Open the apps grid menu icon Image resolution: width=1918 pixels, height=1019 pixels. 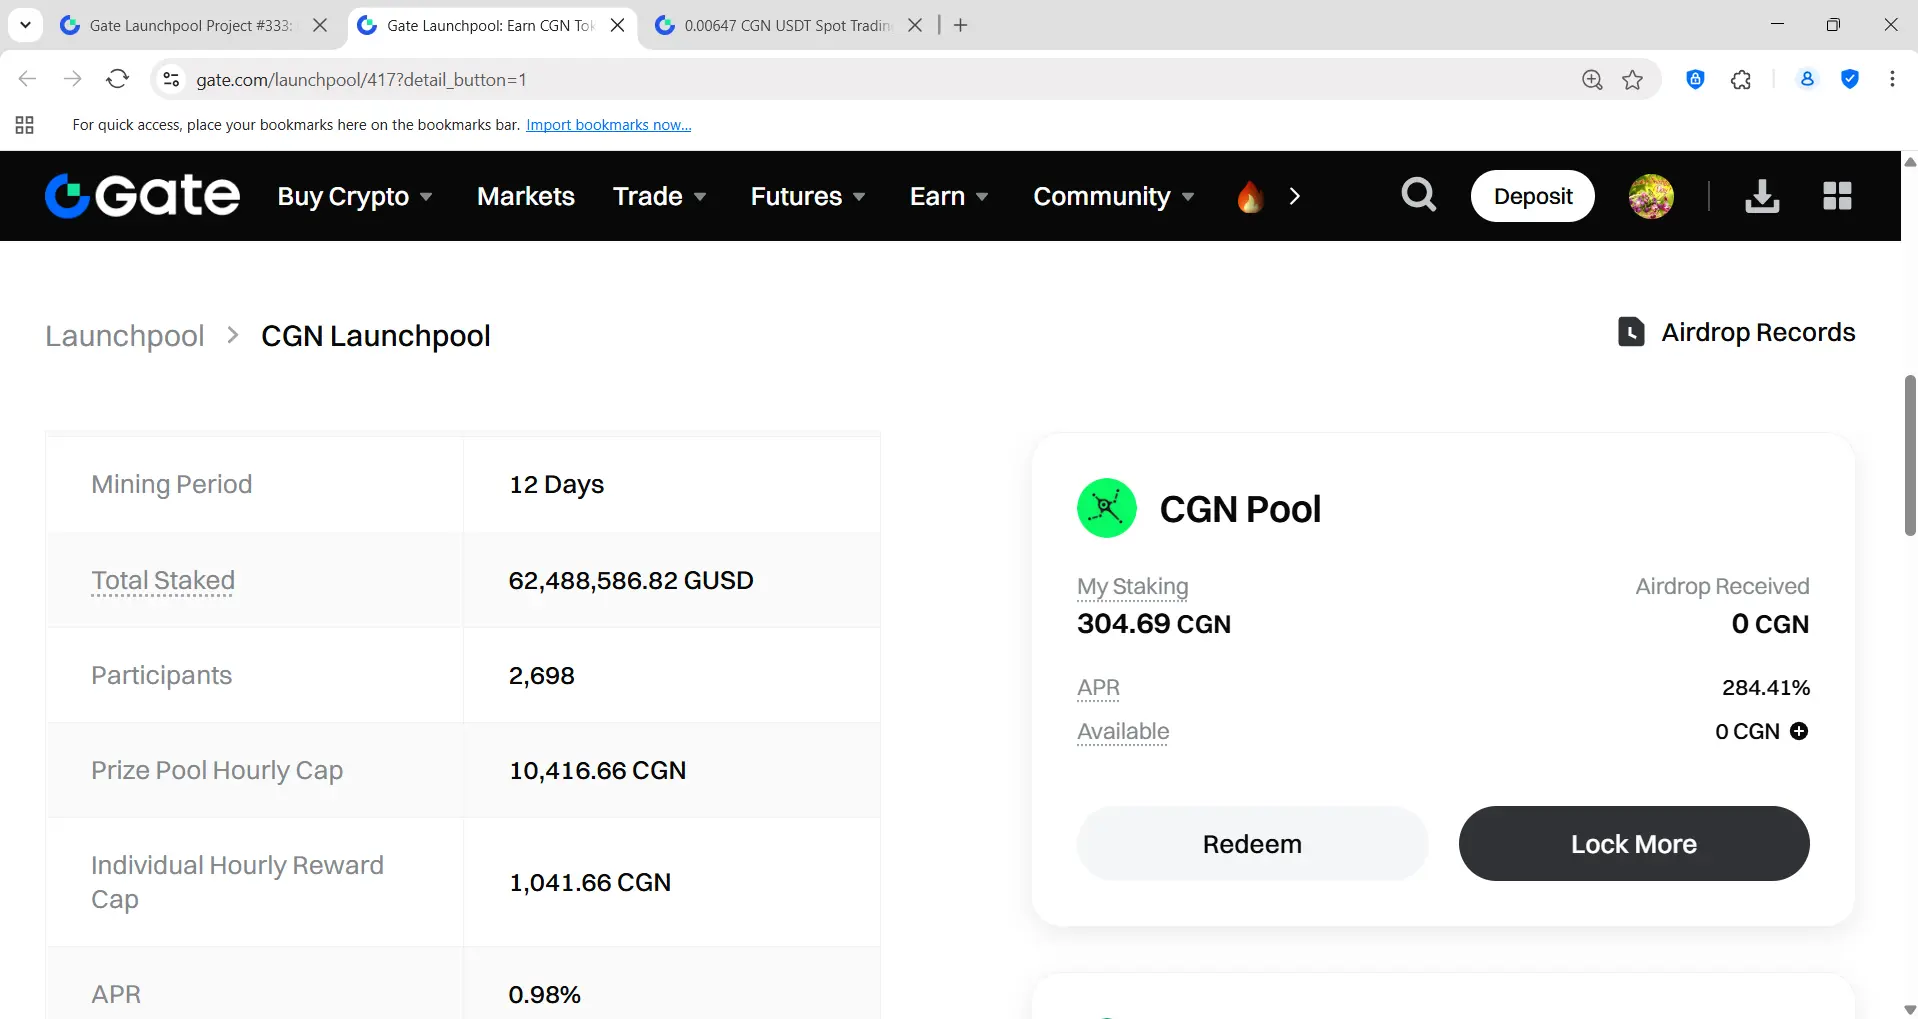1838,196
